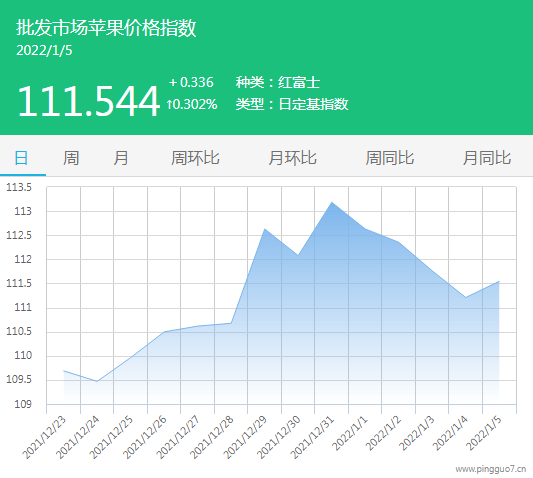Click the 111.544 index value

point(88,101)
